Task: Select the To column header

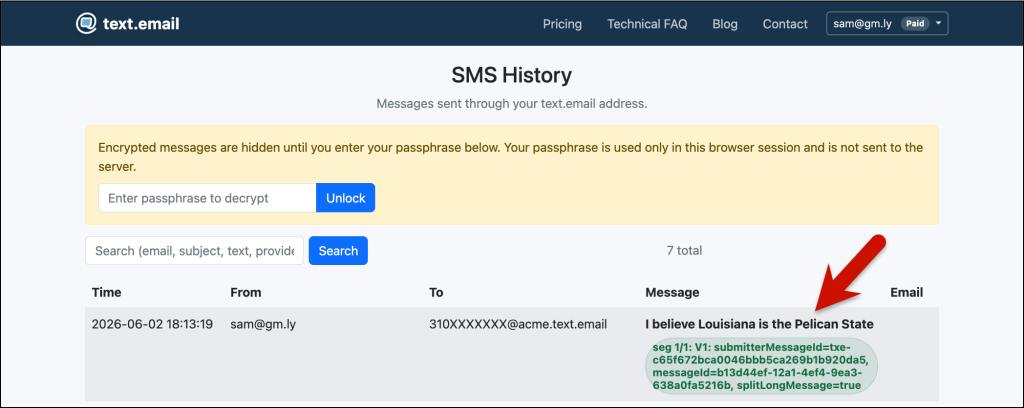Action: [436, 292]
